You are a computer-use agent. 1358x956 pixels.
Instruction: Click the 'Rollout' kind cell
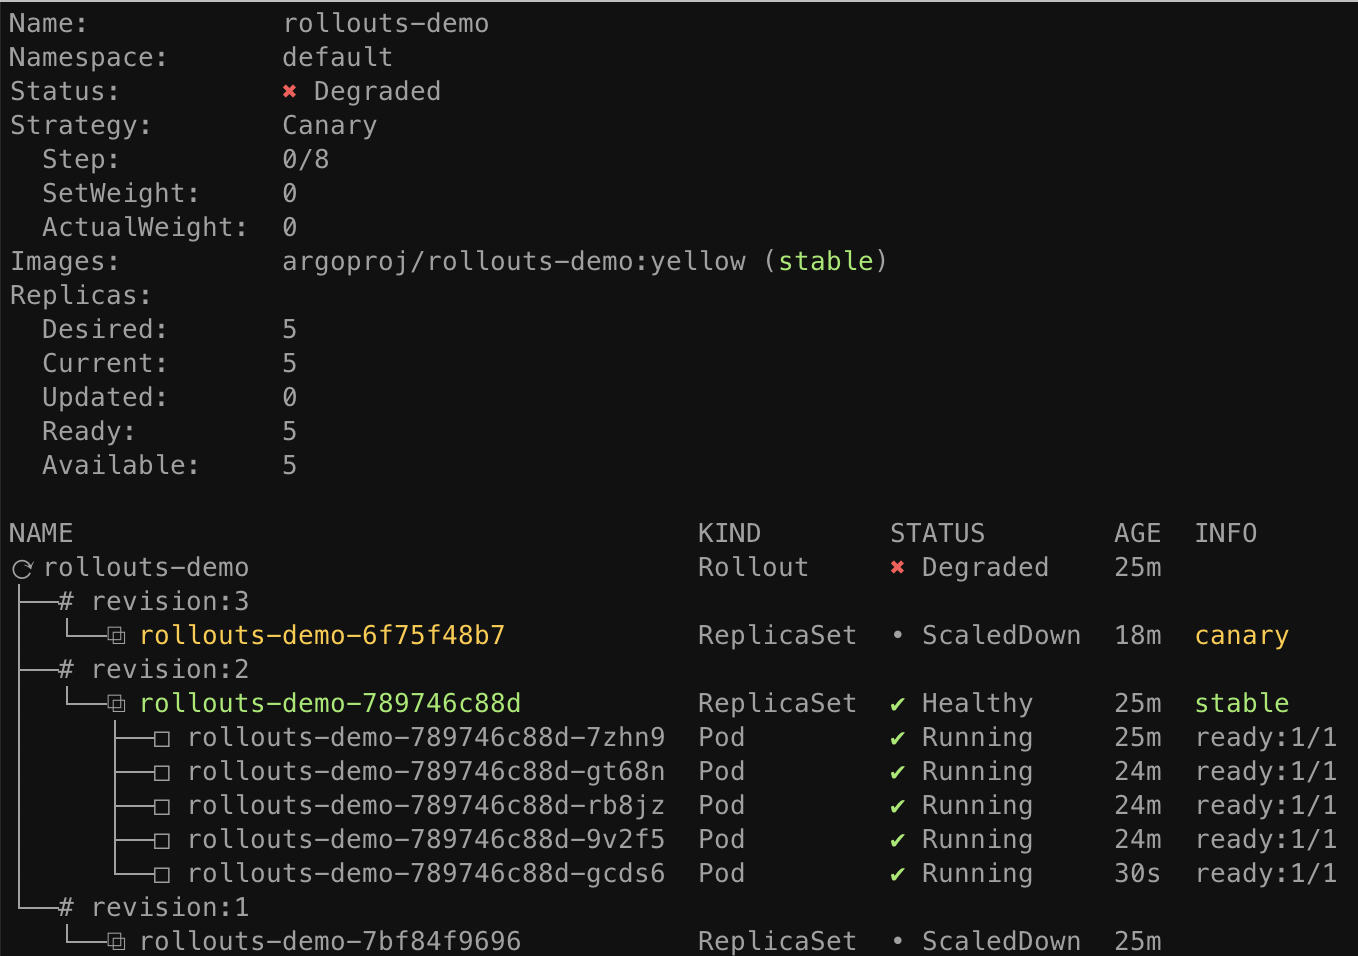(753, 567)
